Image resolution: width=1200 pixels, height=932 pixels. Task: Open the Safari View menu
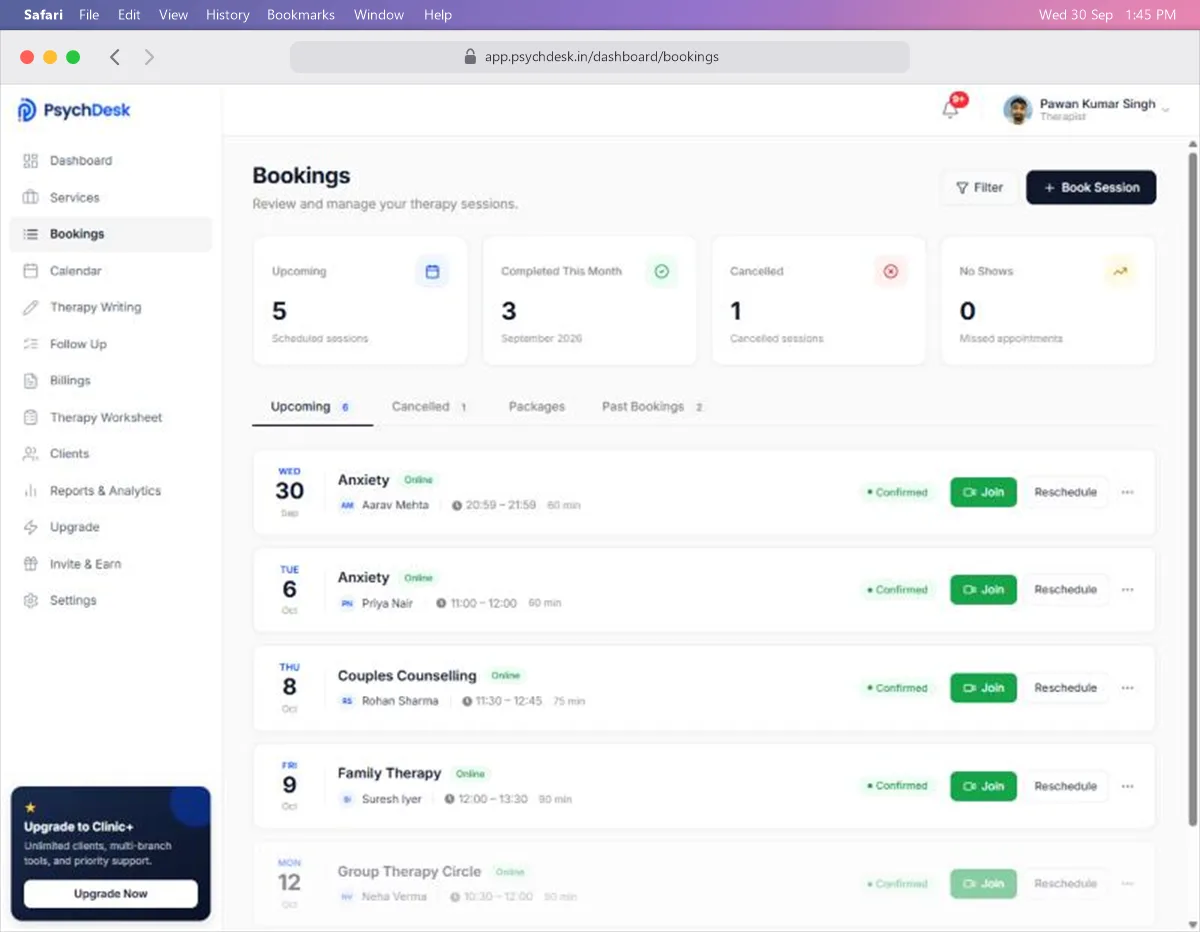(x=173, y=15)
